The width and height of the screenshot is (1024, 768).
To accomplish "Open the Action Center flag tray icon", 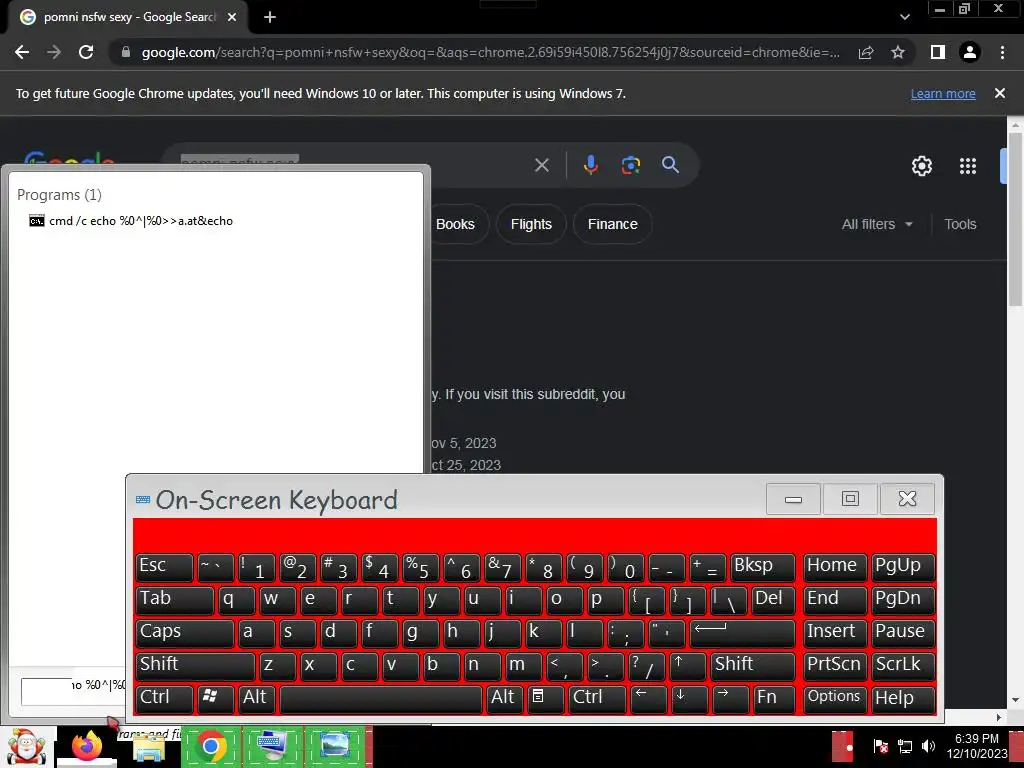I will (880, 746).
